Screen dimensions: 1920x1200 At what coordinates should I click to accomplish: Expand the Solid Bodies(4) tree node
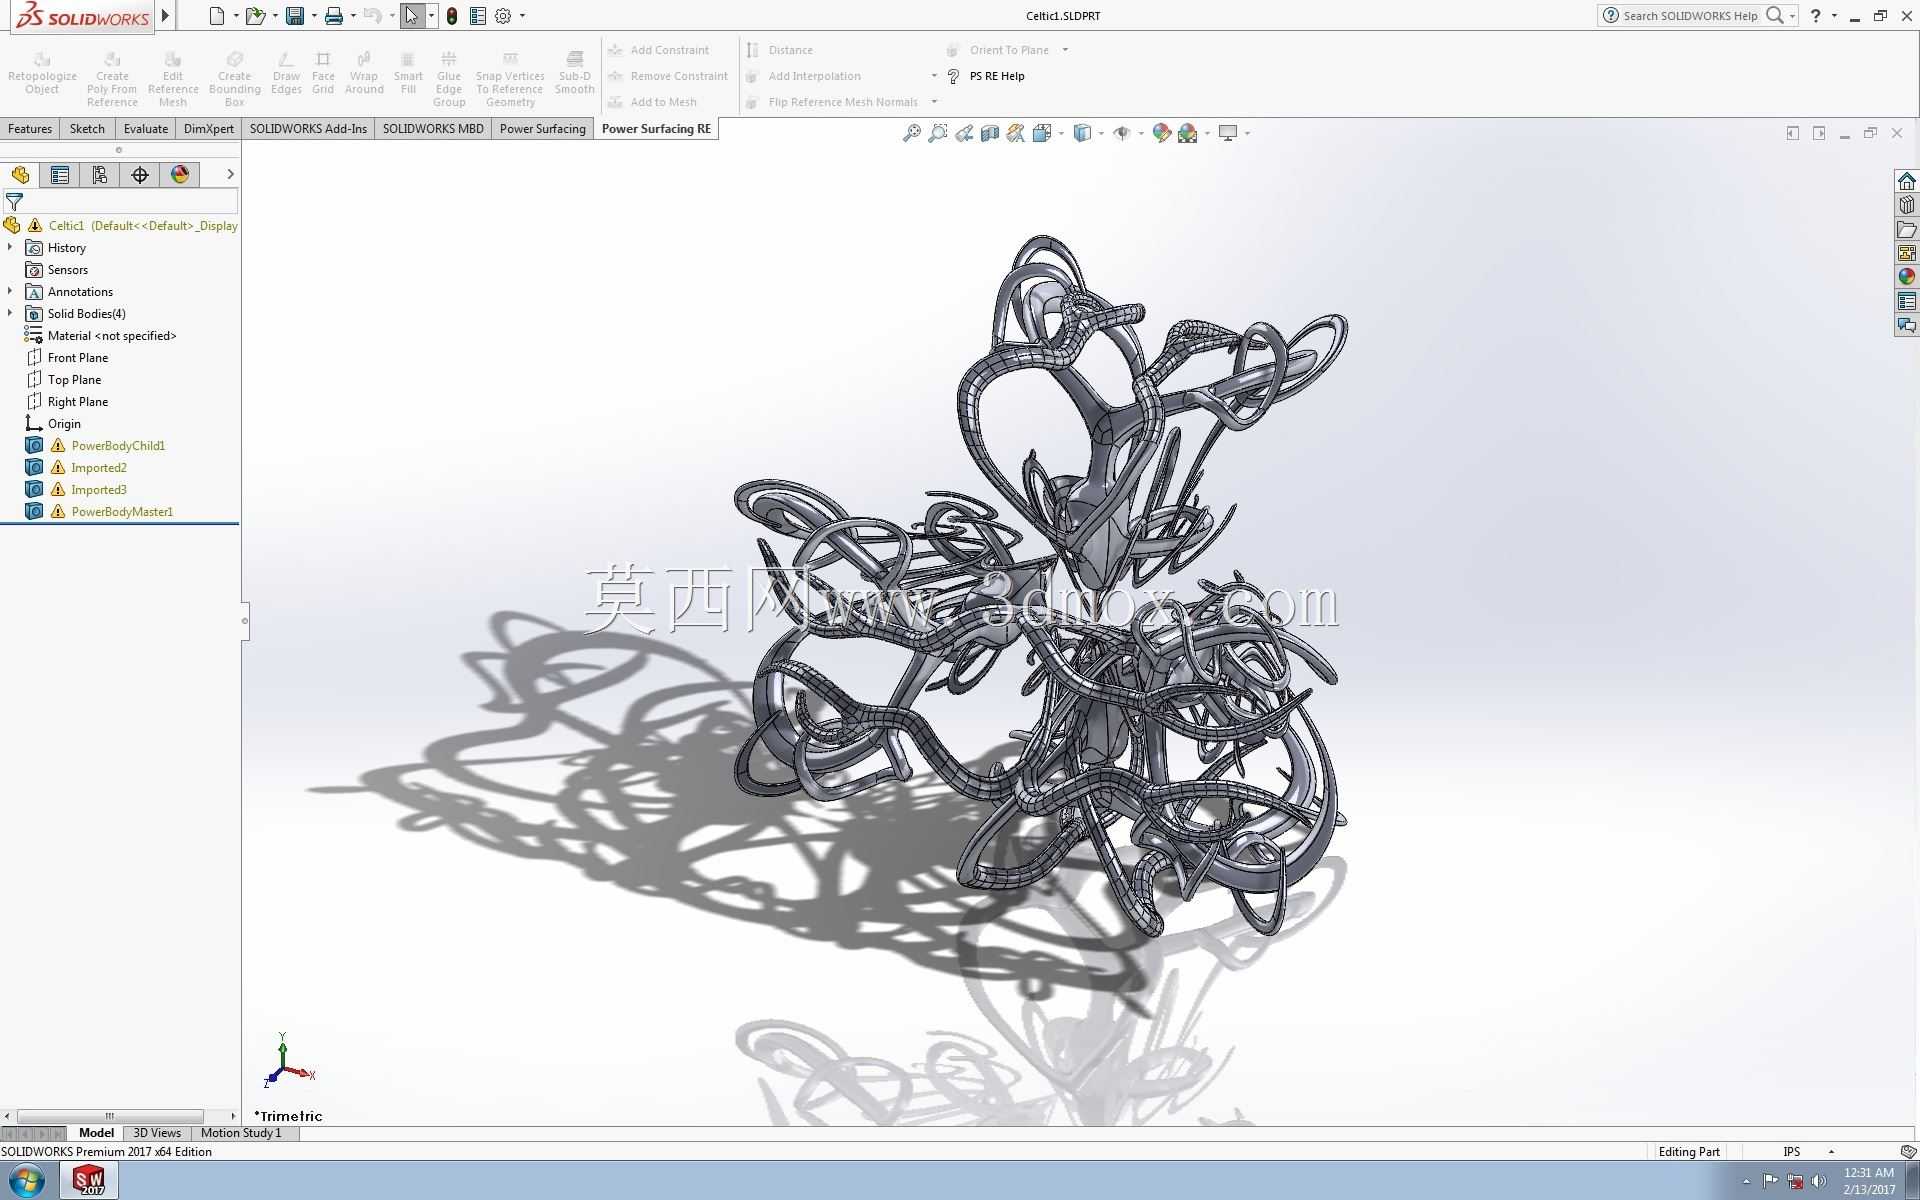coord(10,313)
